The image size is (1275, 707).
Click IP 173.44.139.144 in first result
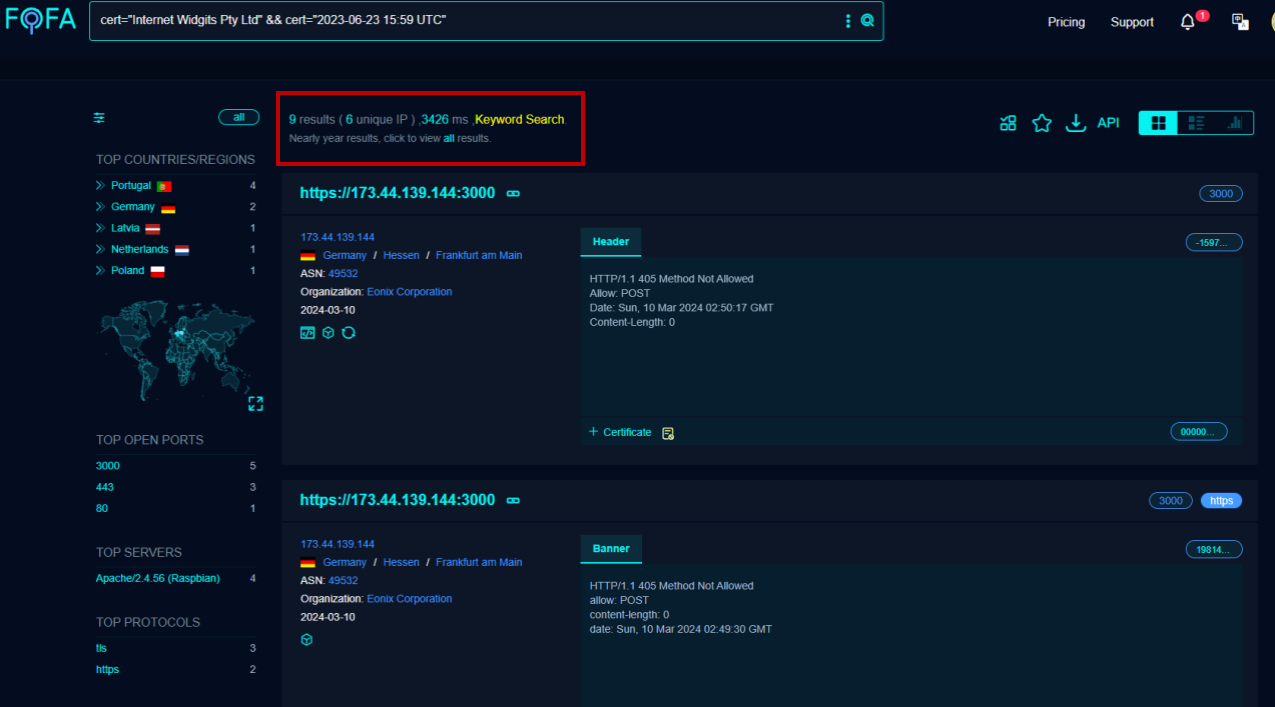[337, 237]
